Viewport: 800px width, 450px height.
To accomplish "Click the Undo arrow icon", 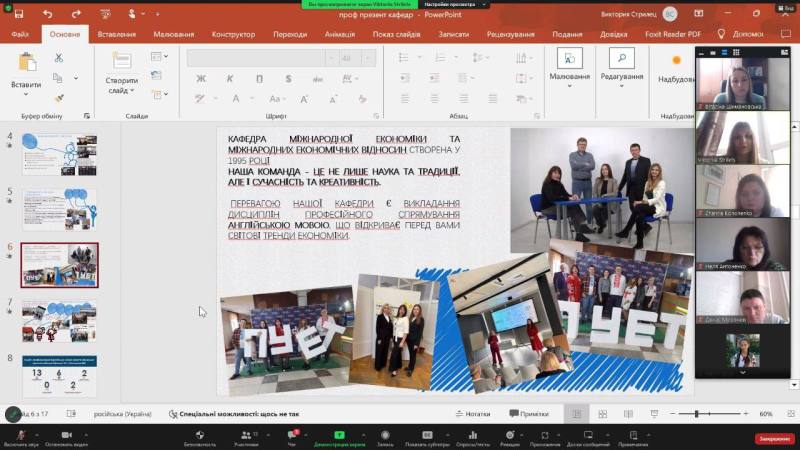I will (49, 14).
